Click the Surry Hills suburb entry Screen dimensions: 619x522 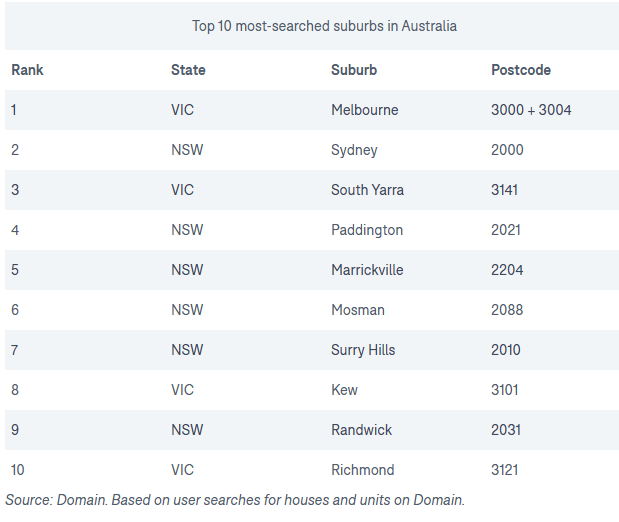coord(363,350)
